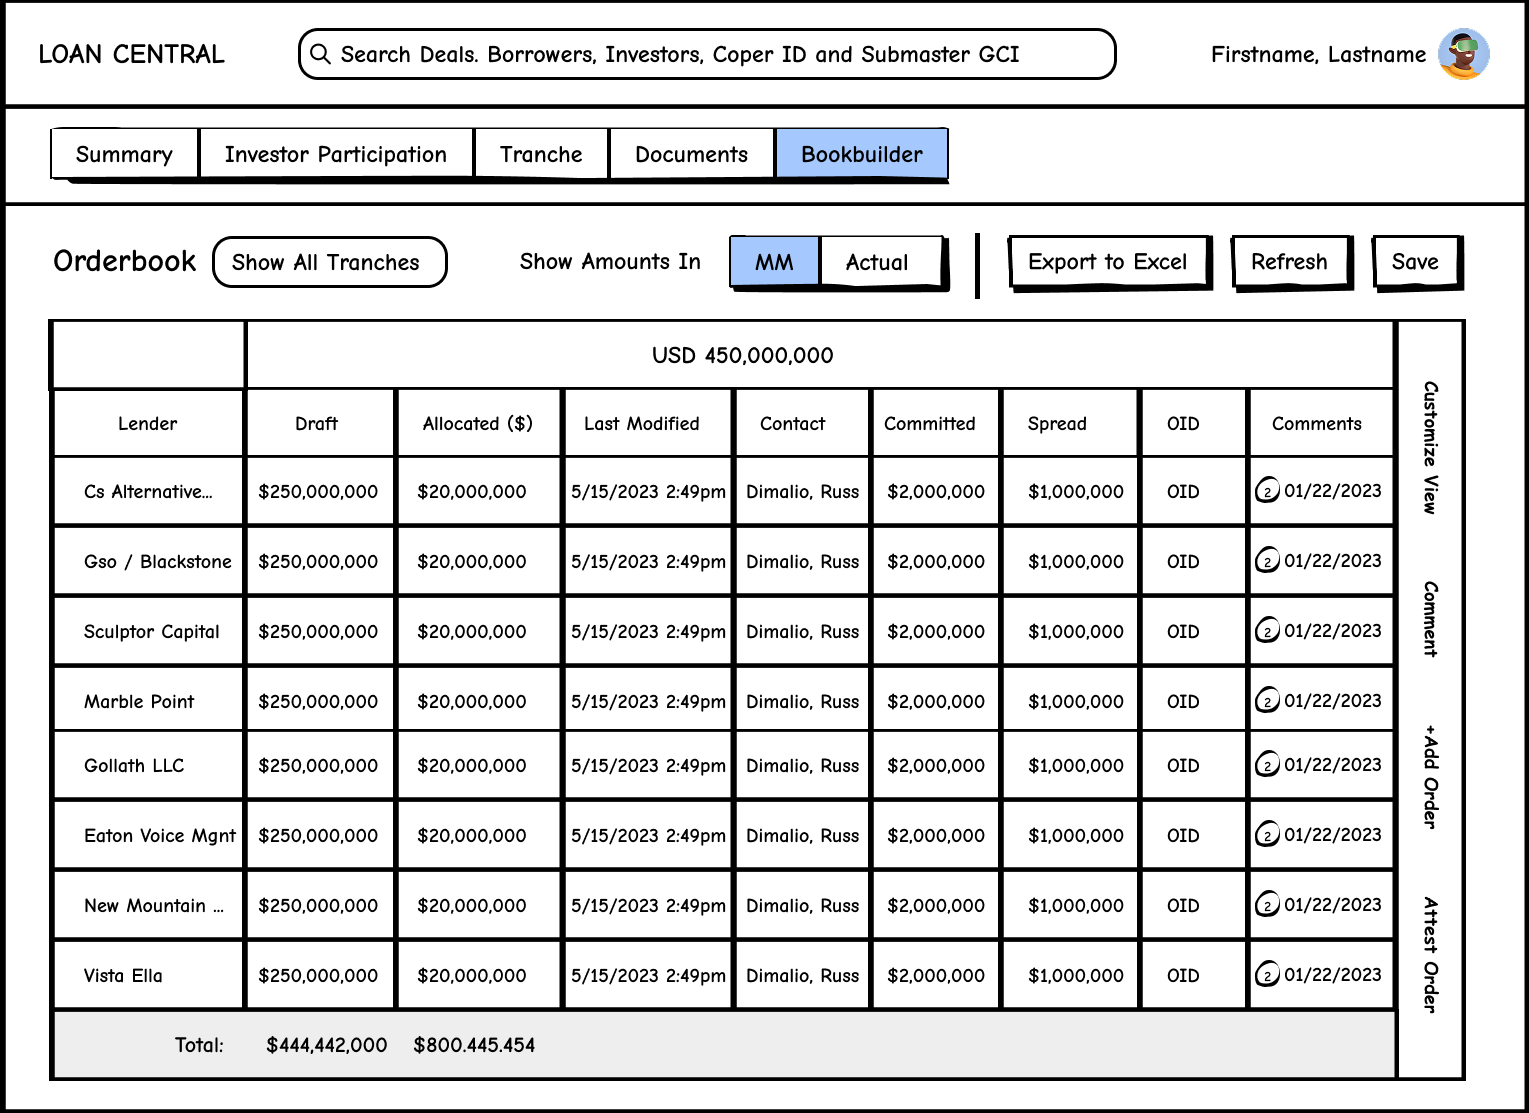1529x1113 pixels.
Task: Click Export to Excel button
Action: [1109, 262]
